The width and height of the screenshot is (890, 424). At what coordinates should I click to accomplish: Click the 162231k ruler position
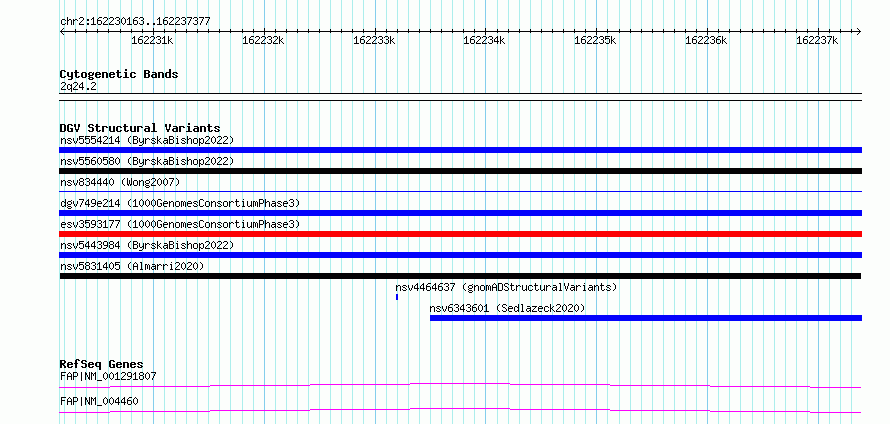tap(152, 40)
